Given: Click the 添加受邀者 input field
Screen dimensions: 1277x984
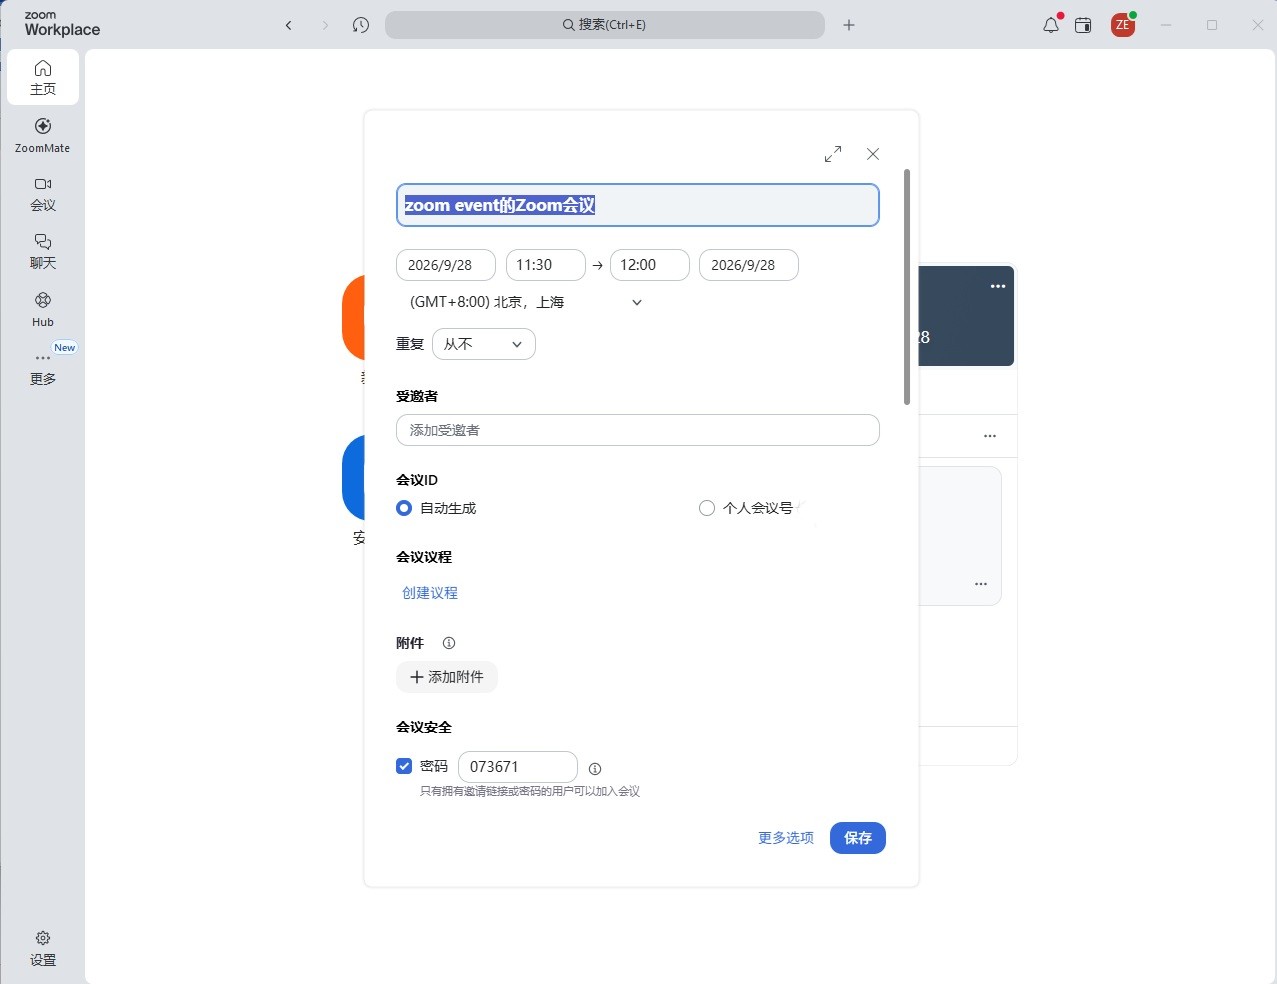Looking at the screenshot, I should [638, 430].
